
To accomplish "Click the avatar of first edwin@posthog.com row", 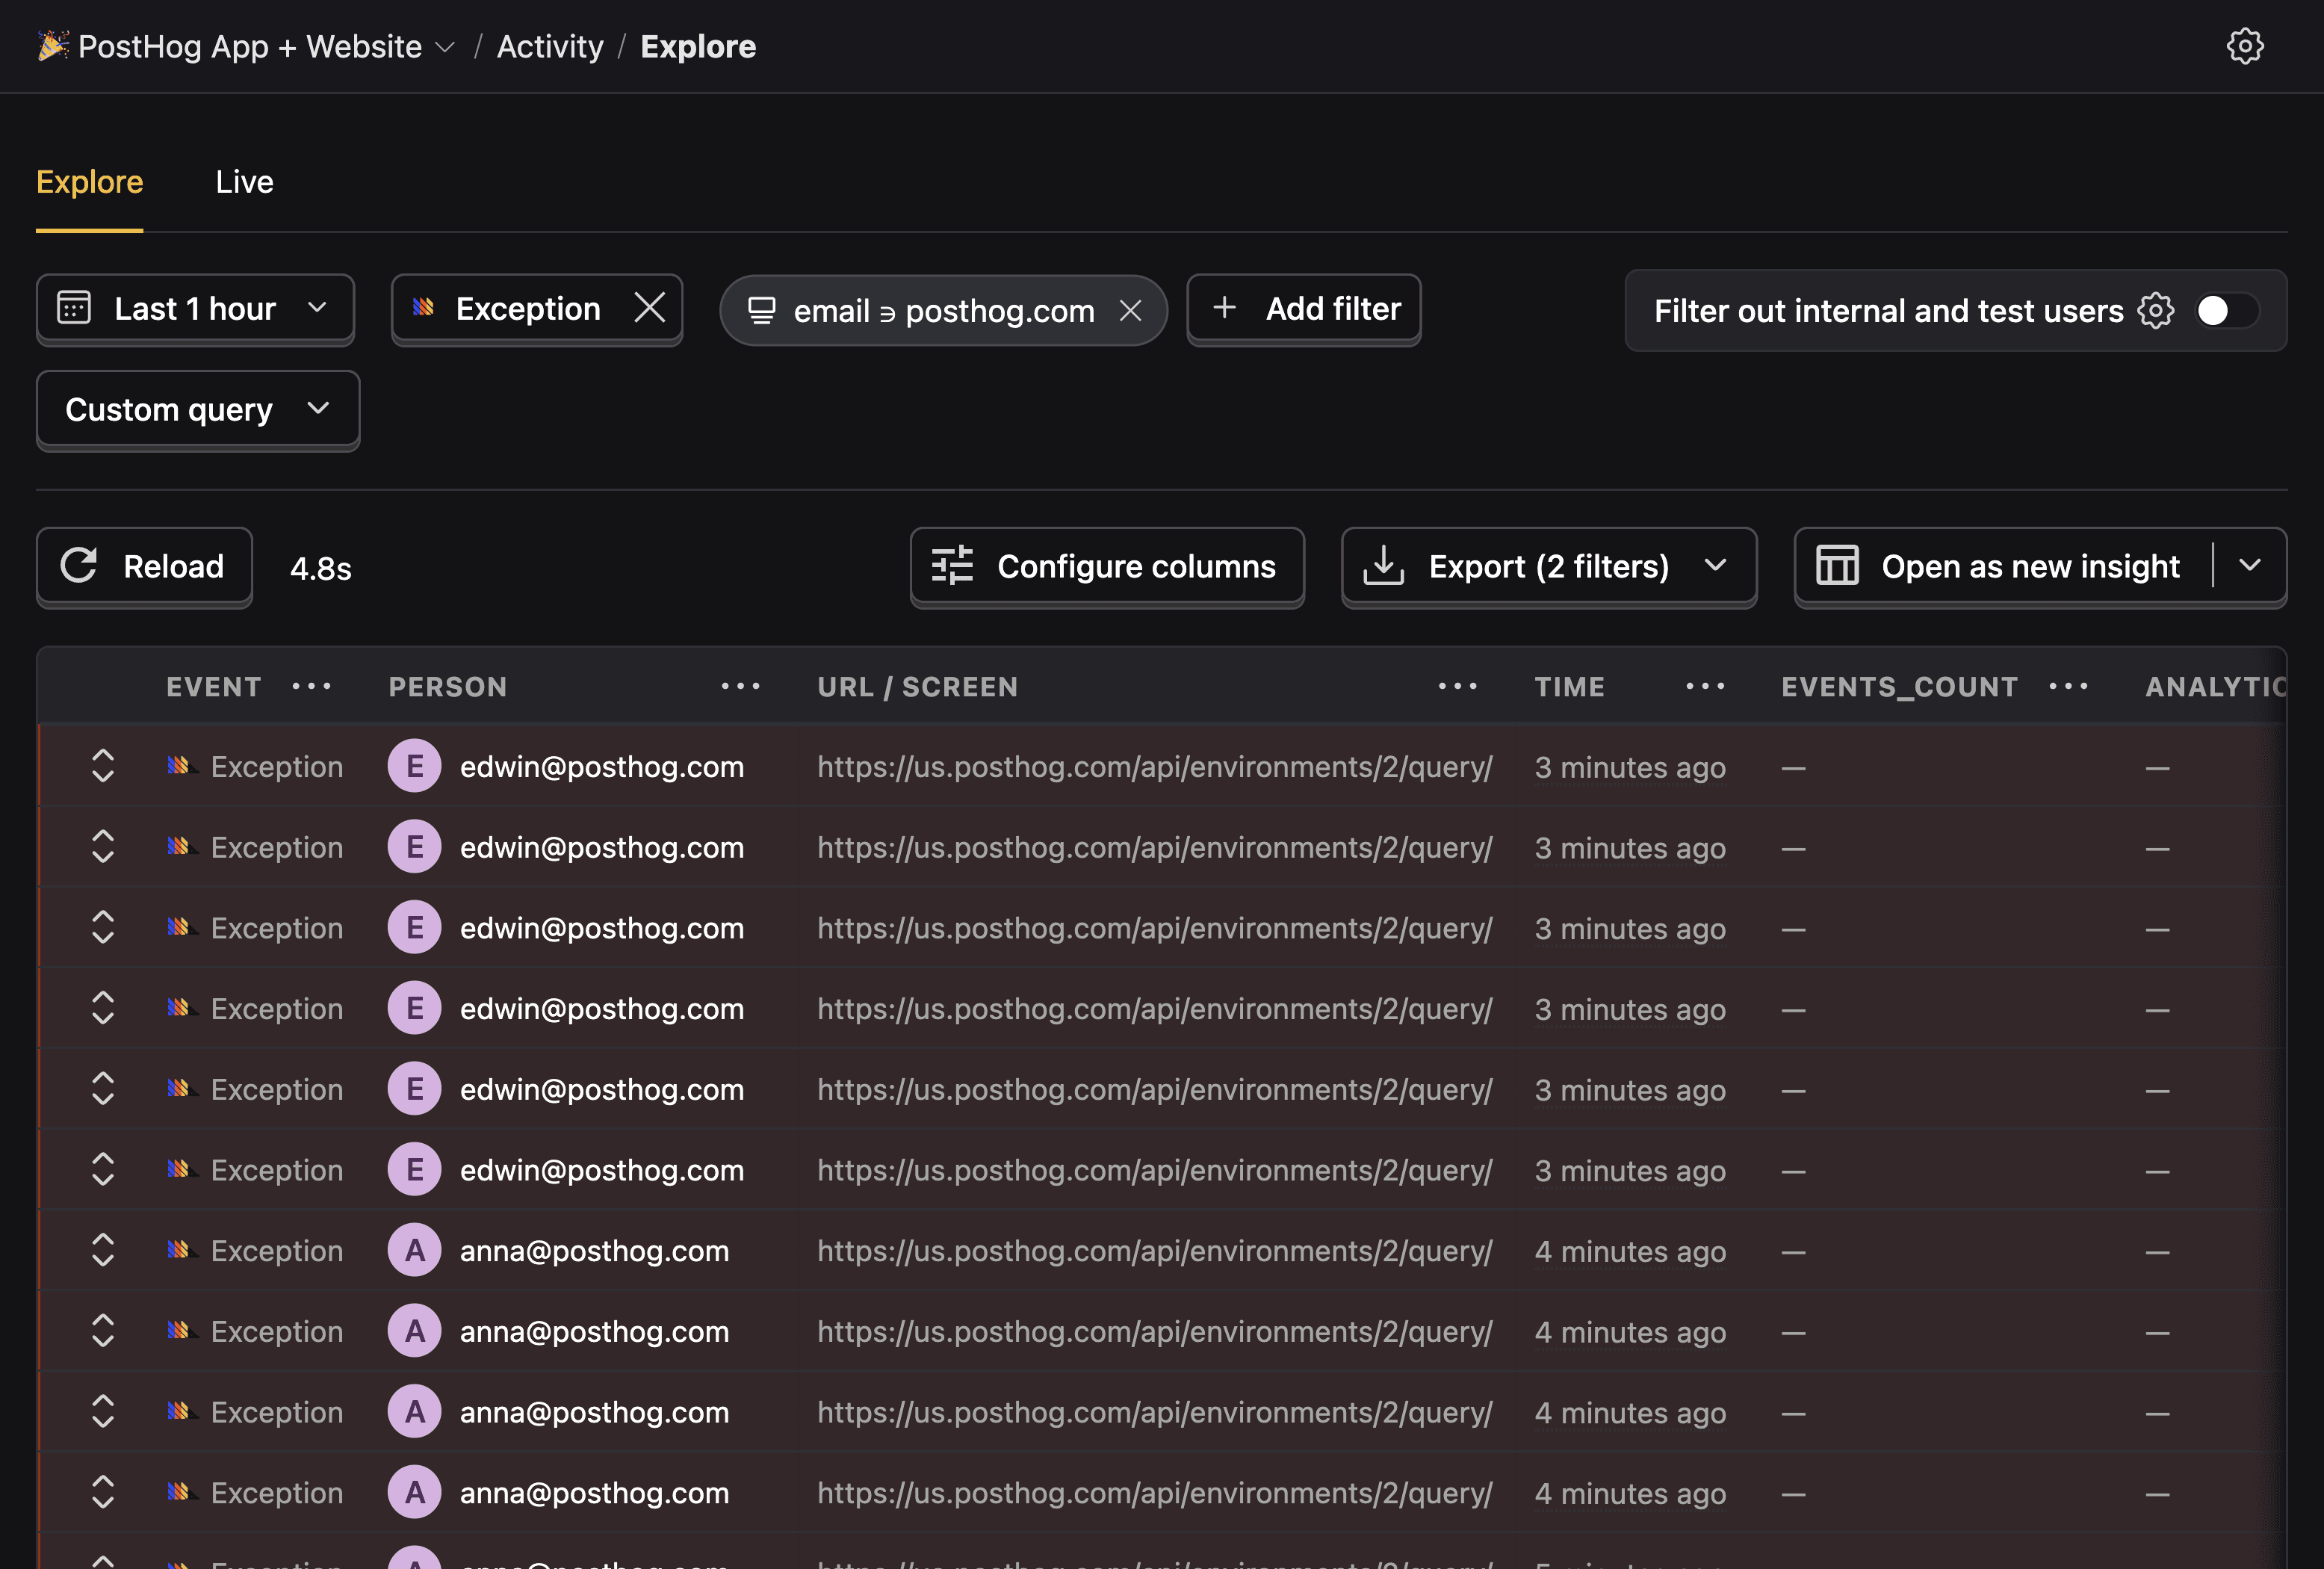I will pyautogui.click(x=415, y=766).
